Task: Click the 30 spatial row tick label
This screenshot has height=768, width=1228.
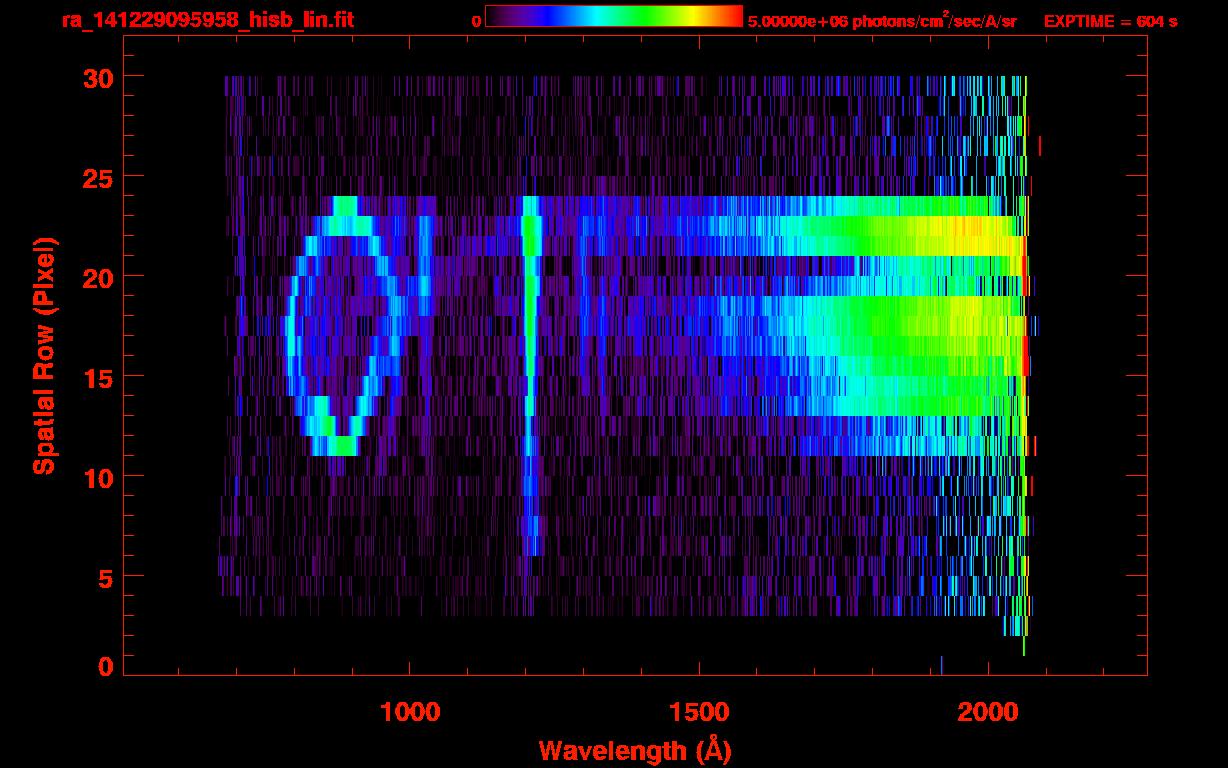Action: coord(98,77)
